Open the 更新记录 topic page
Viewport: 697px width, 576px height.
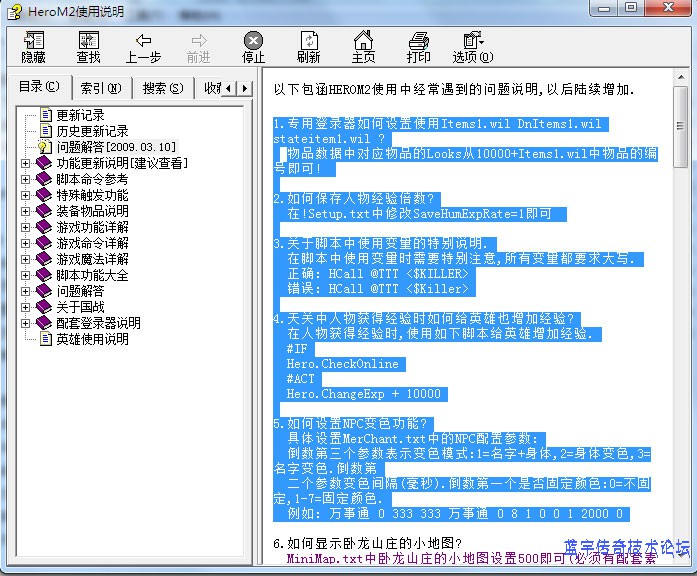80,115
